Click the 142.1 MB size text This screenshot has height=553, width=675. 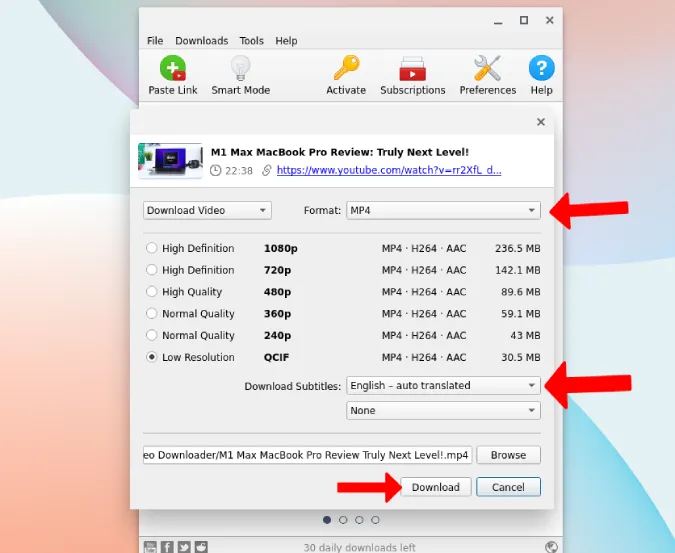coord(517,270)
